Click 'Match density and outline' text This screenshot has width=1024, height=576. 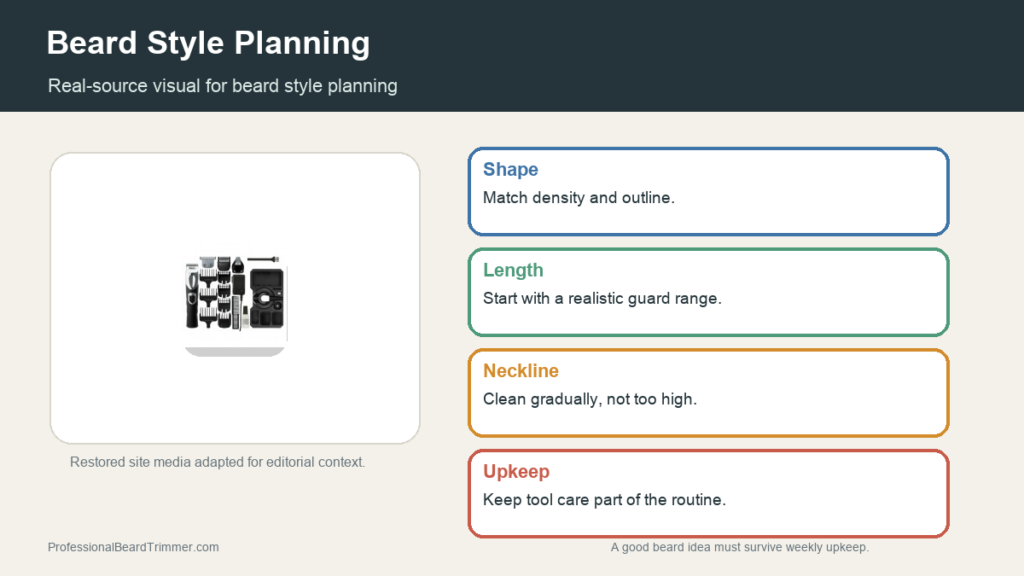click(x=579, y=198)
